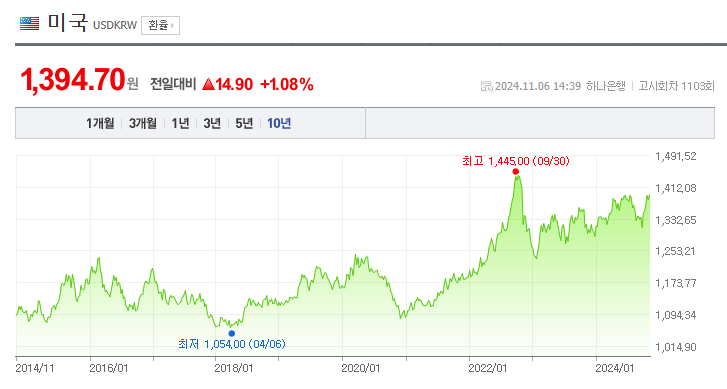
Task: Switch chart to 1년 range
Action: click(180, 123)
